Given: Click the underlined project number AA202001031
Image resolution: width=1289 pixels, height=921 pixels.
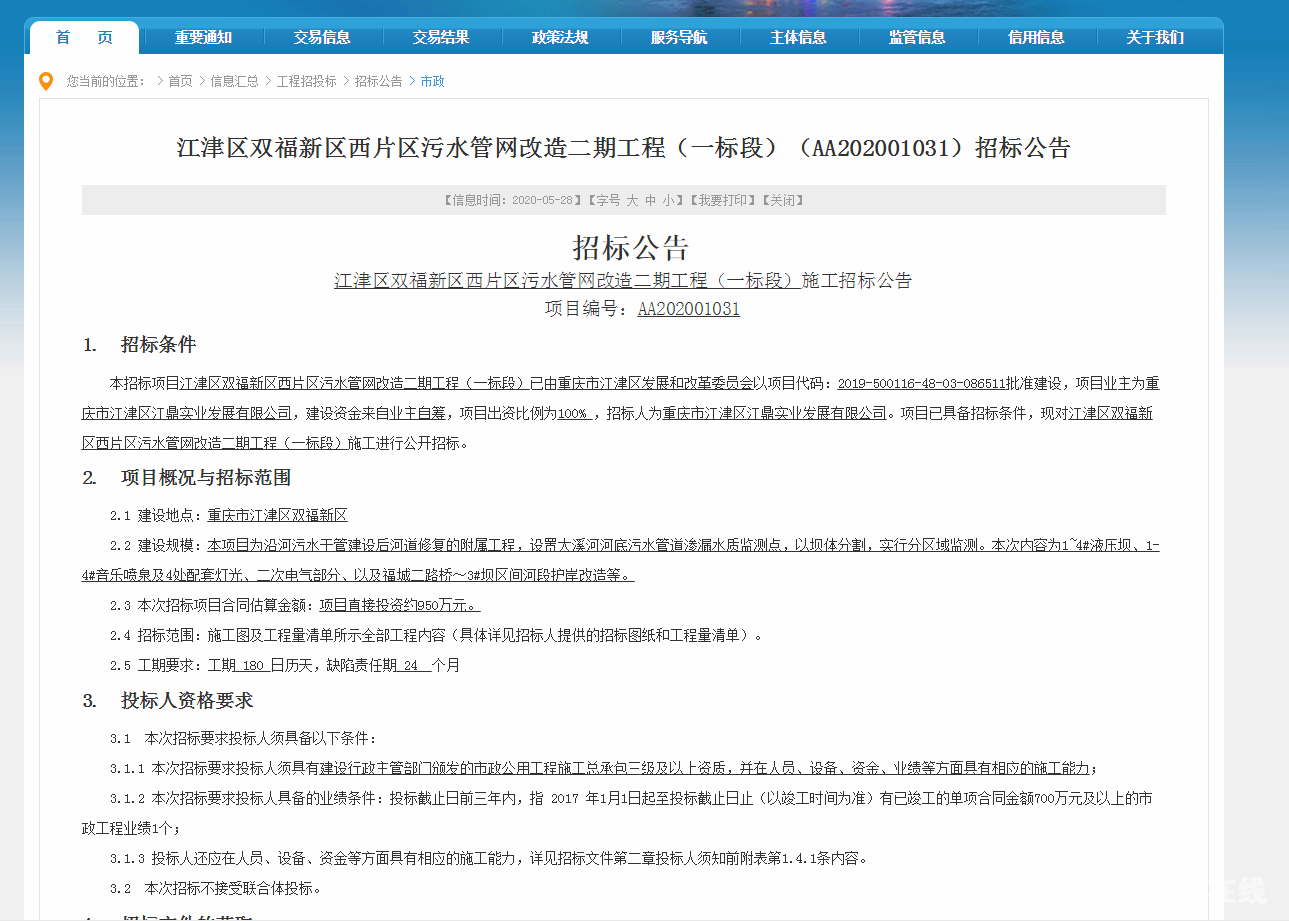Looking at the screenshot, I should (x=689, y=309).
